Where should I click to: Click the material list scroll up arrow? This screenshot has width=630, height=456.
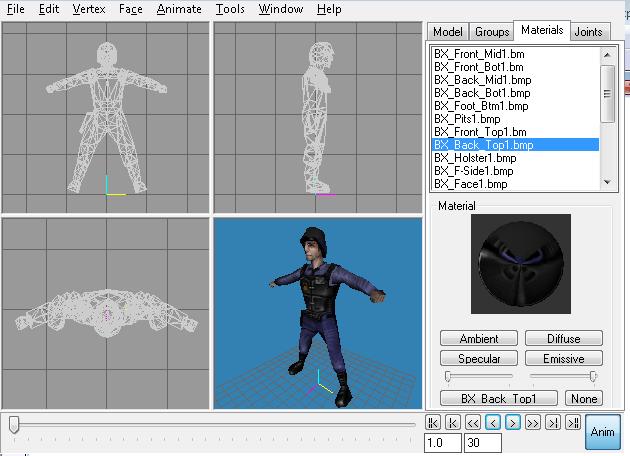point(607,55)
